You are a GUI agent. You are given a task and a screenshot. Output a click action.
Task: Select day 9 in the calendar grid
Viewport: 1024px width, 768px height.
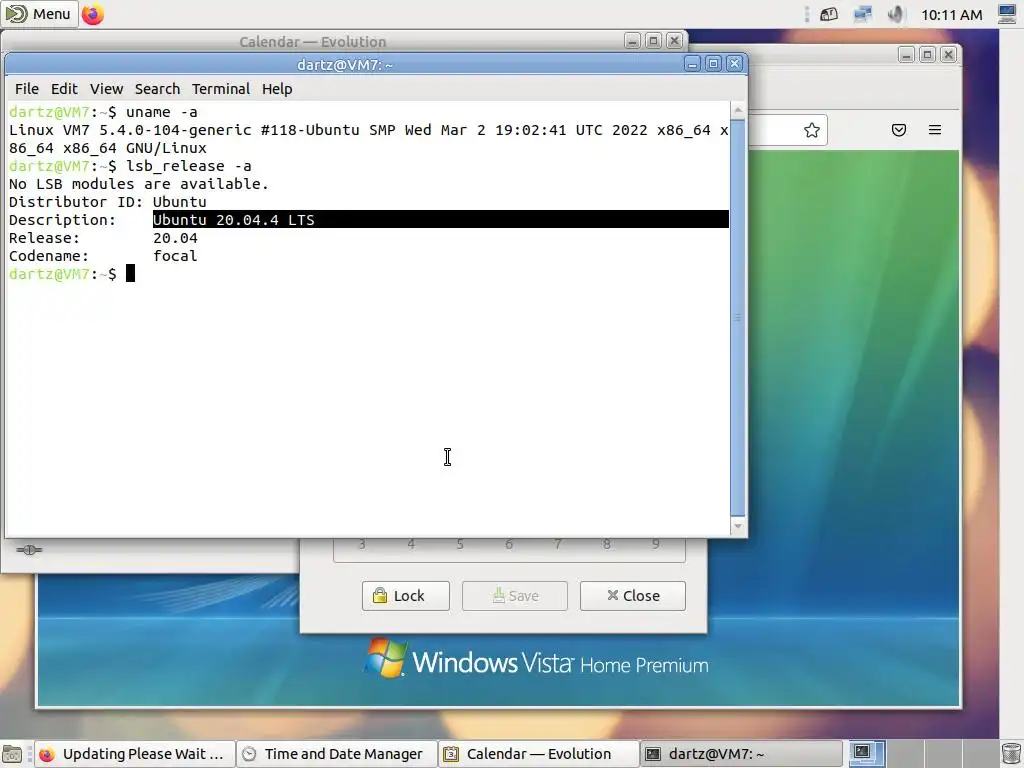[x=656, y=544]
